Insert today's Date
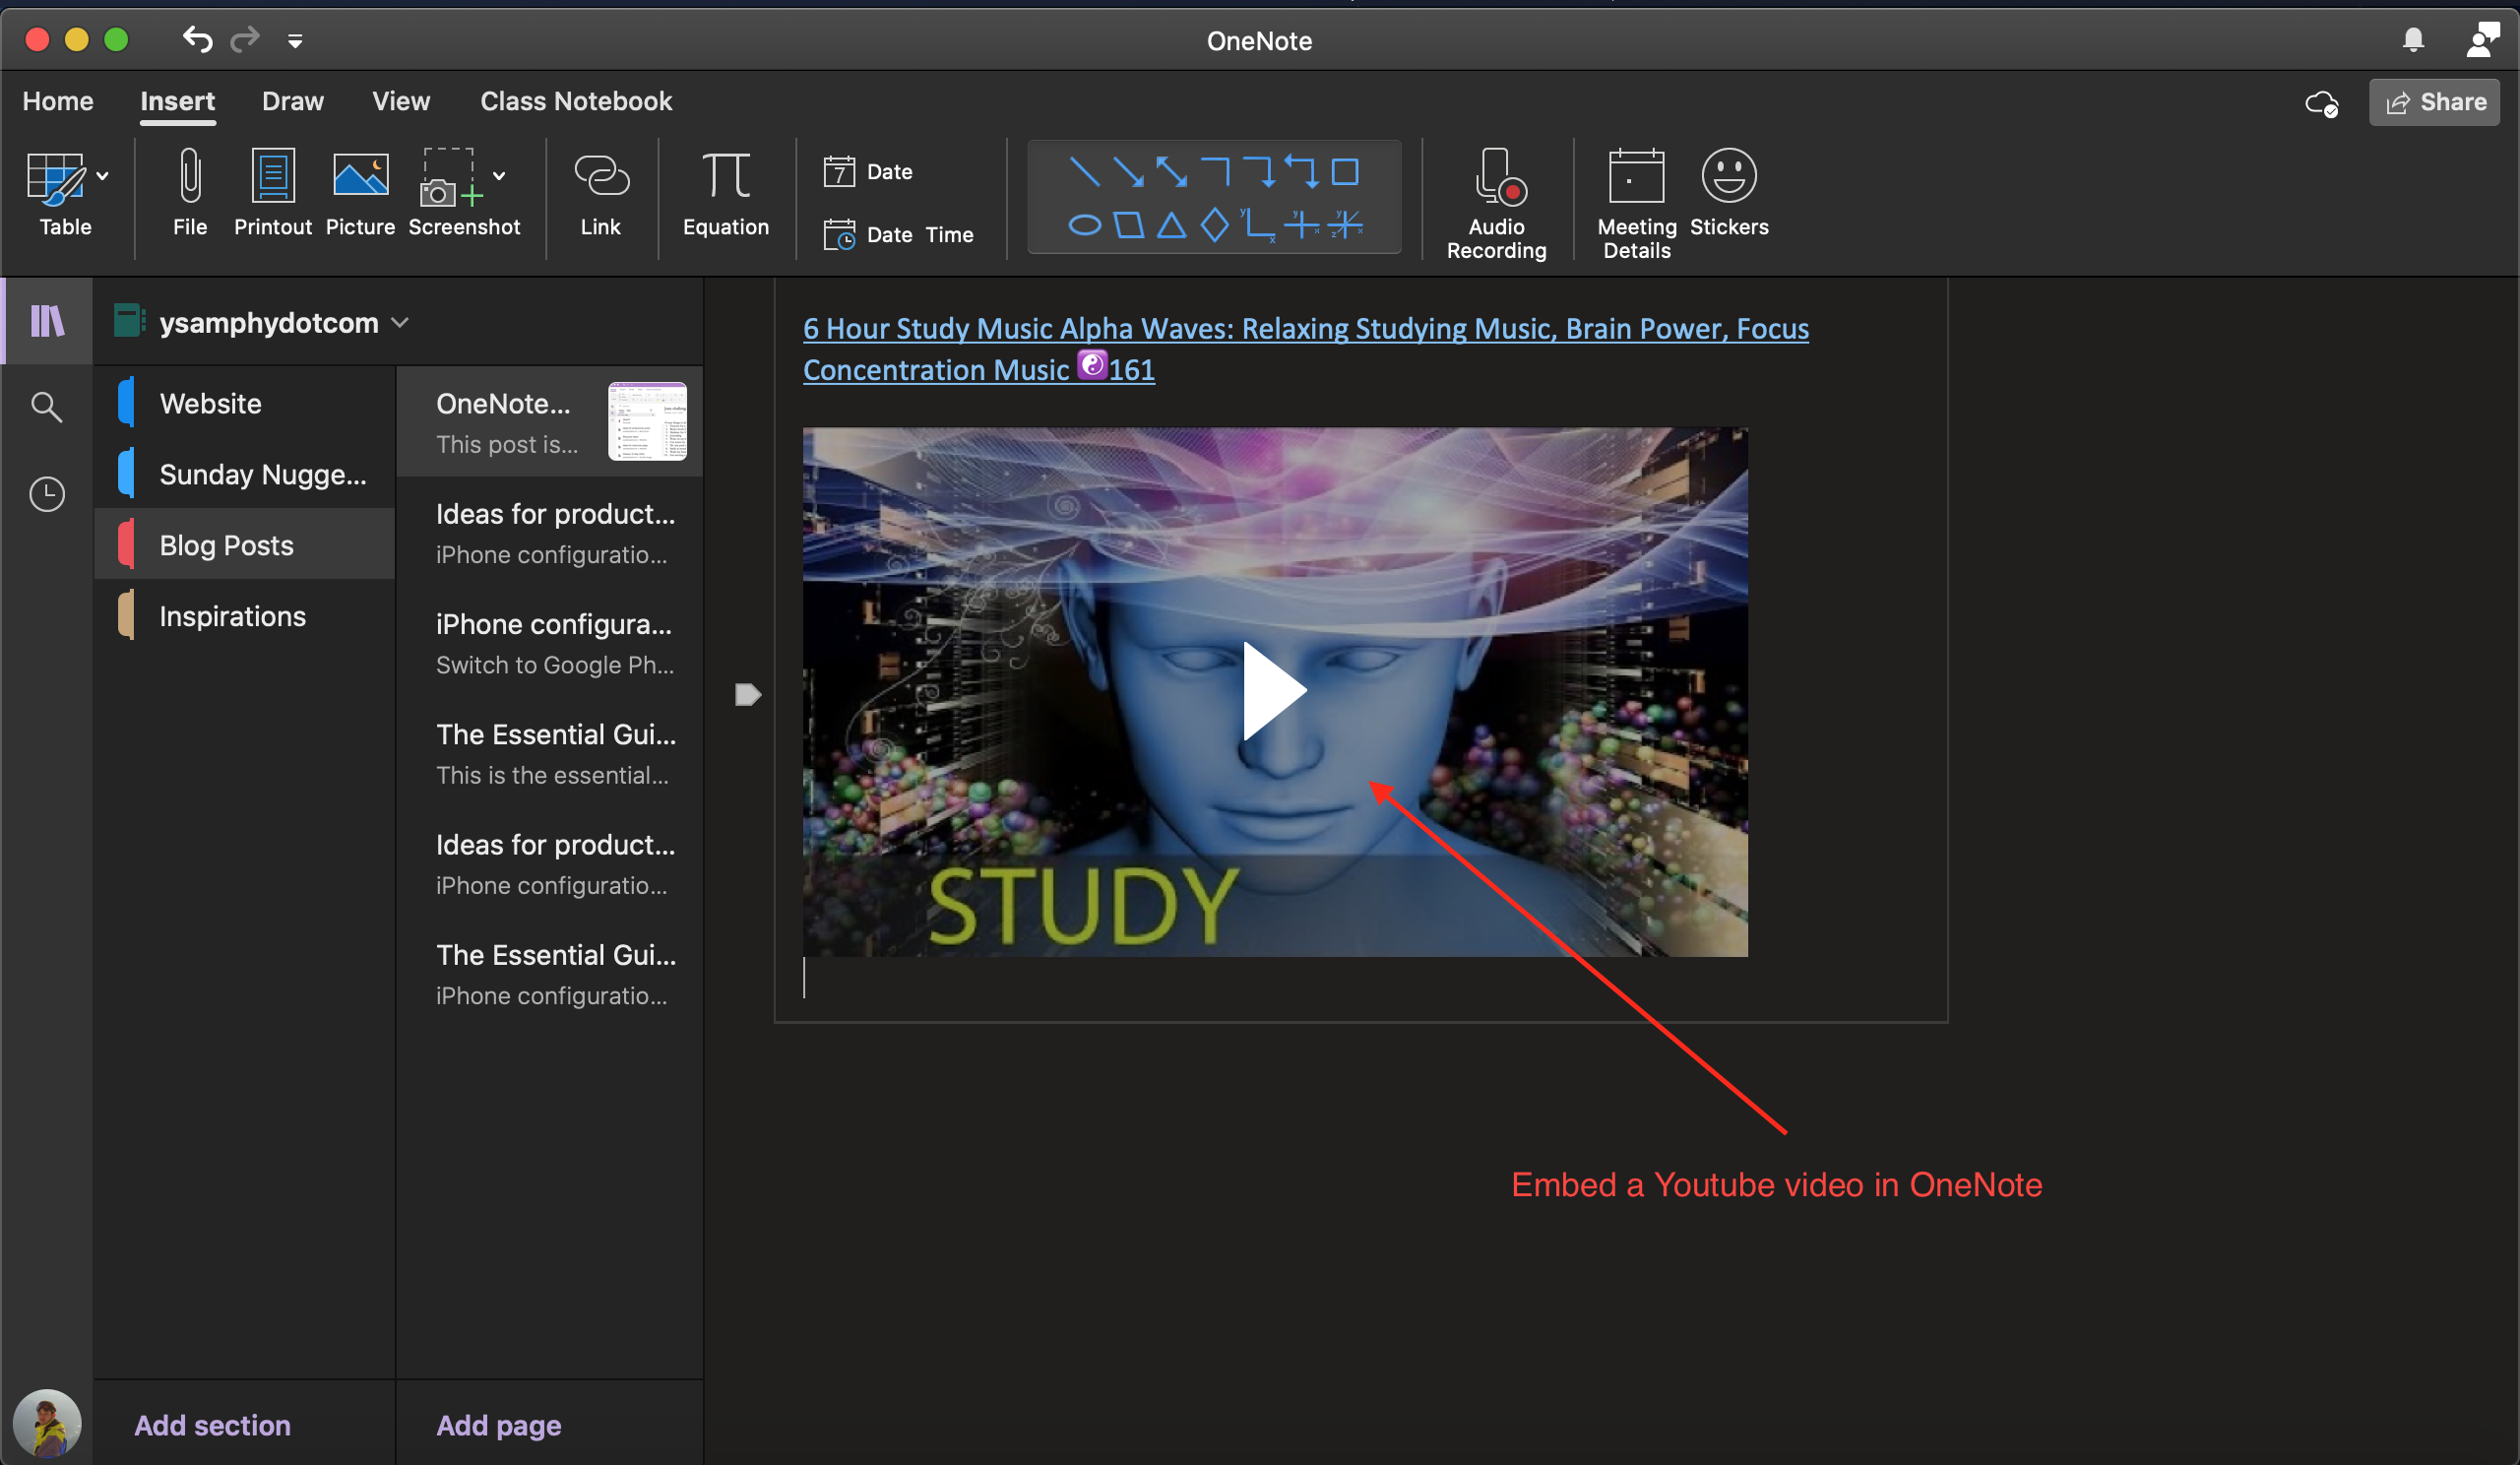This screenshot has width=2520, height=1465. click(868, 172)
